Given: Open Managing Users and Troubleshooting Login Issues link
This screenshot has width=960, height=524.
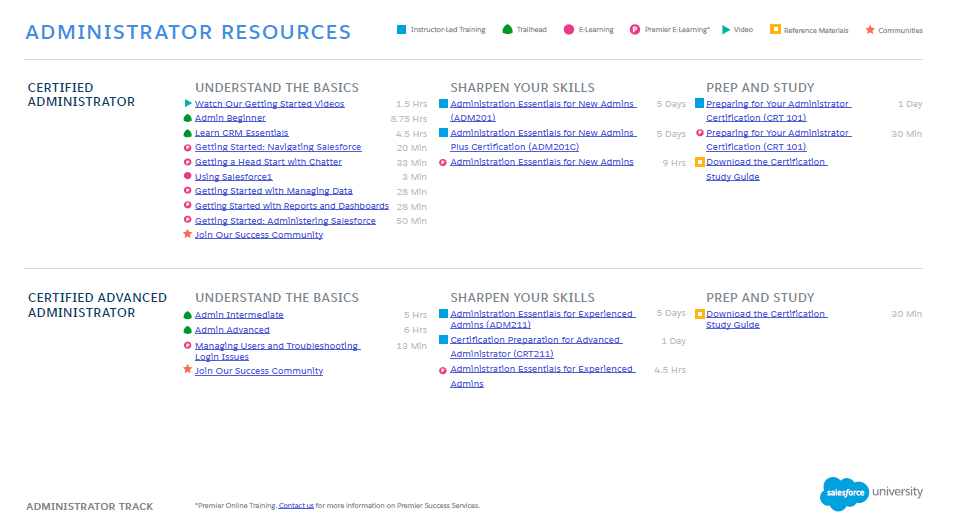Looking at the screenshot, I should click(x=277, y=351).
